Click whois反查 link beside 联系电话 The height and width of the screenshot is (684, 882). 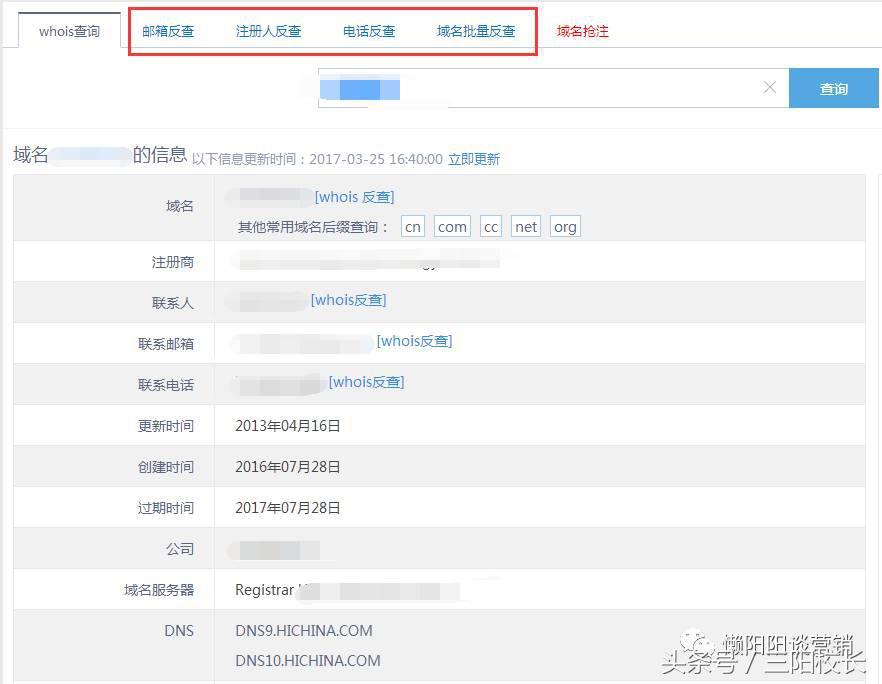point(366,382)
